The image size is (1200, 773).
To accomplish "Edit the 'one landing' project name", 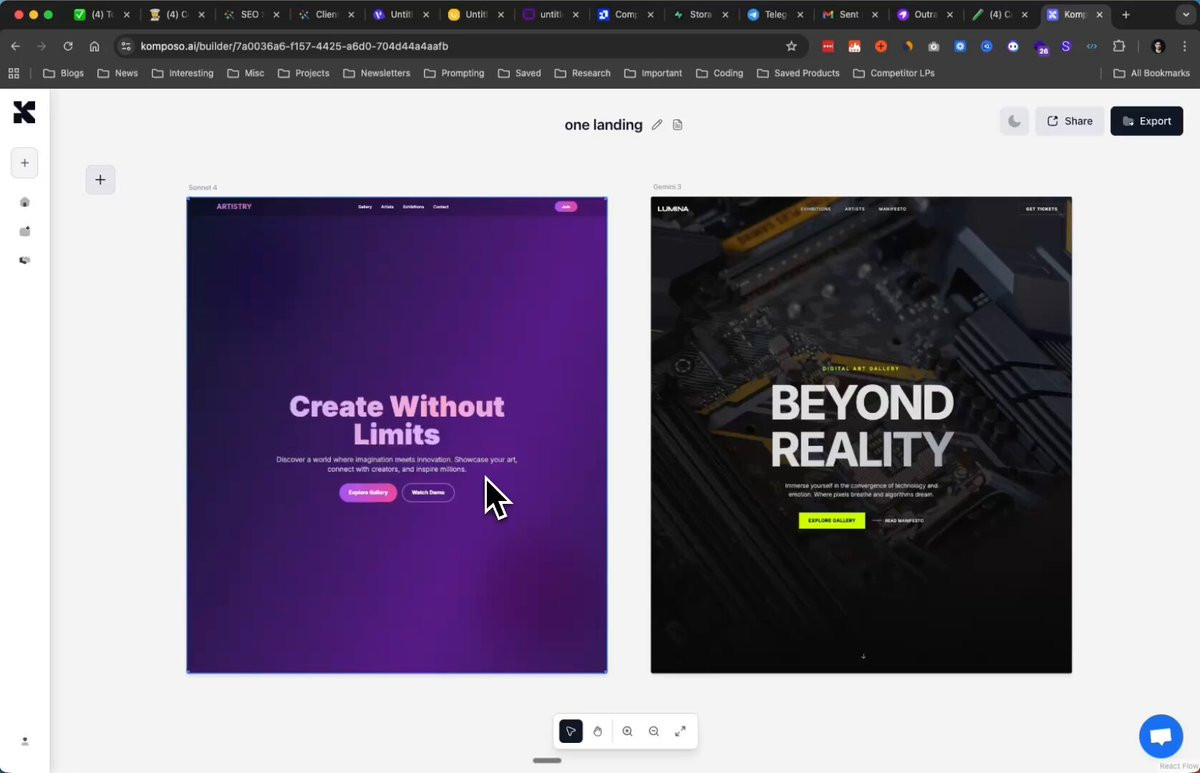I will click(x=657, y=125).
